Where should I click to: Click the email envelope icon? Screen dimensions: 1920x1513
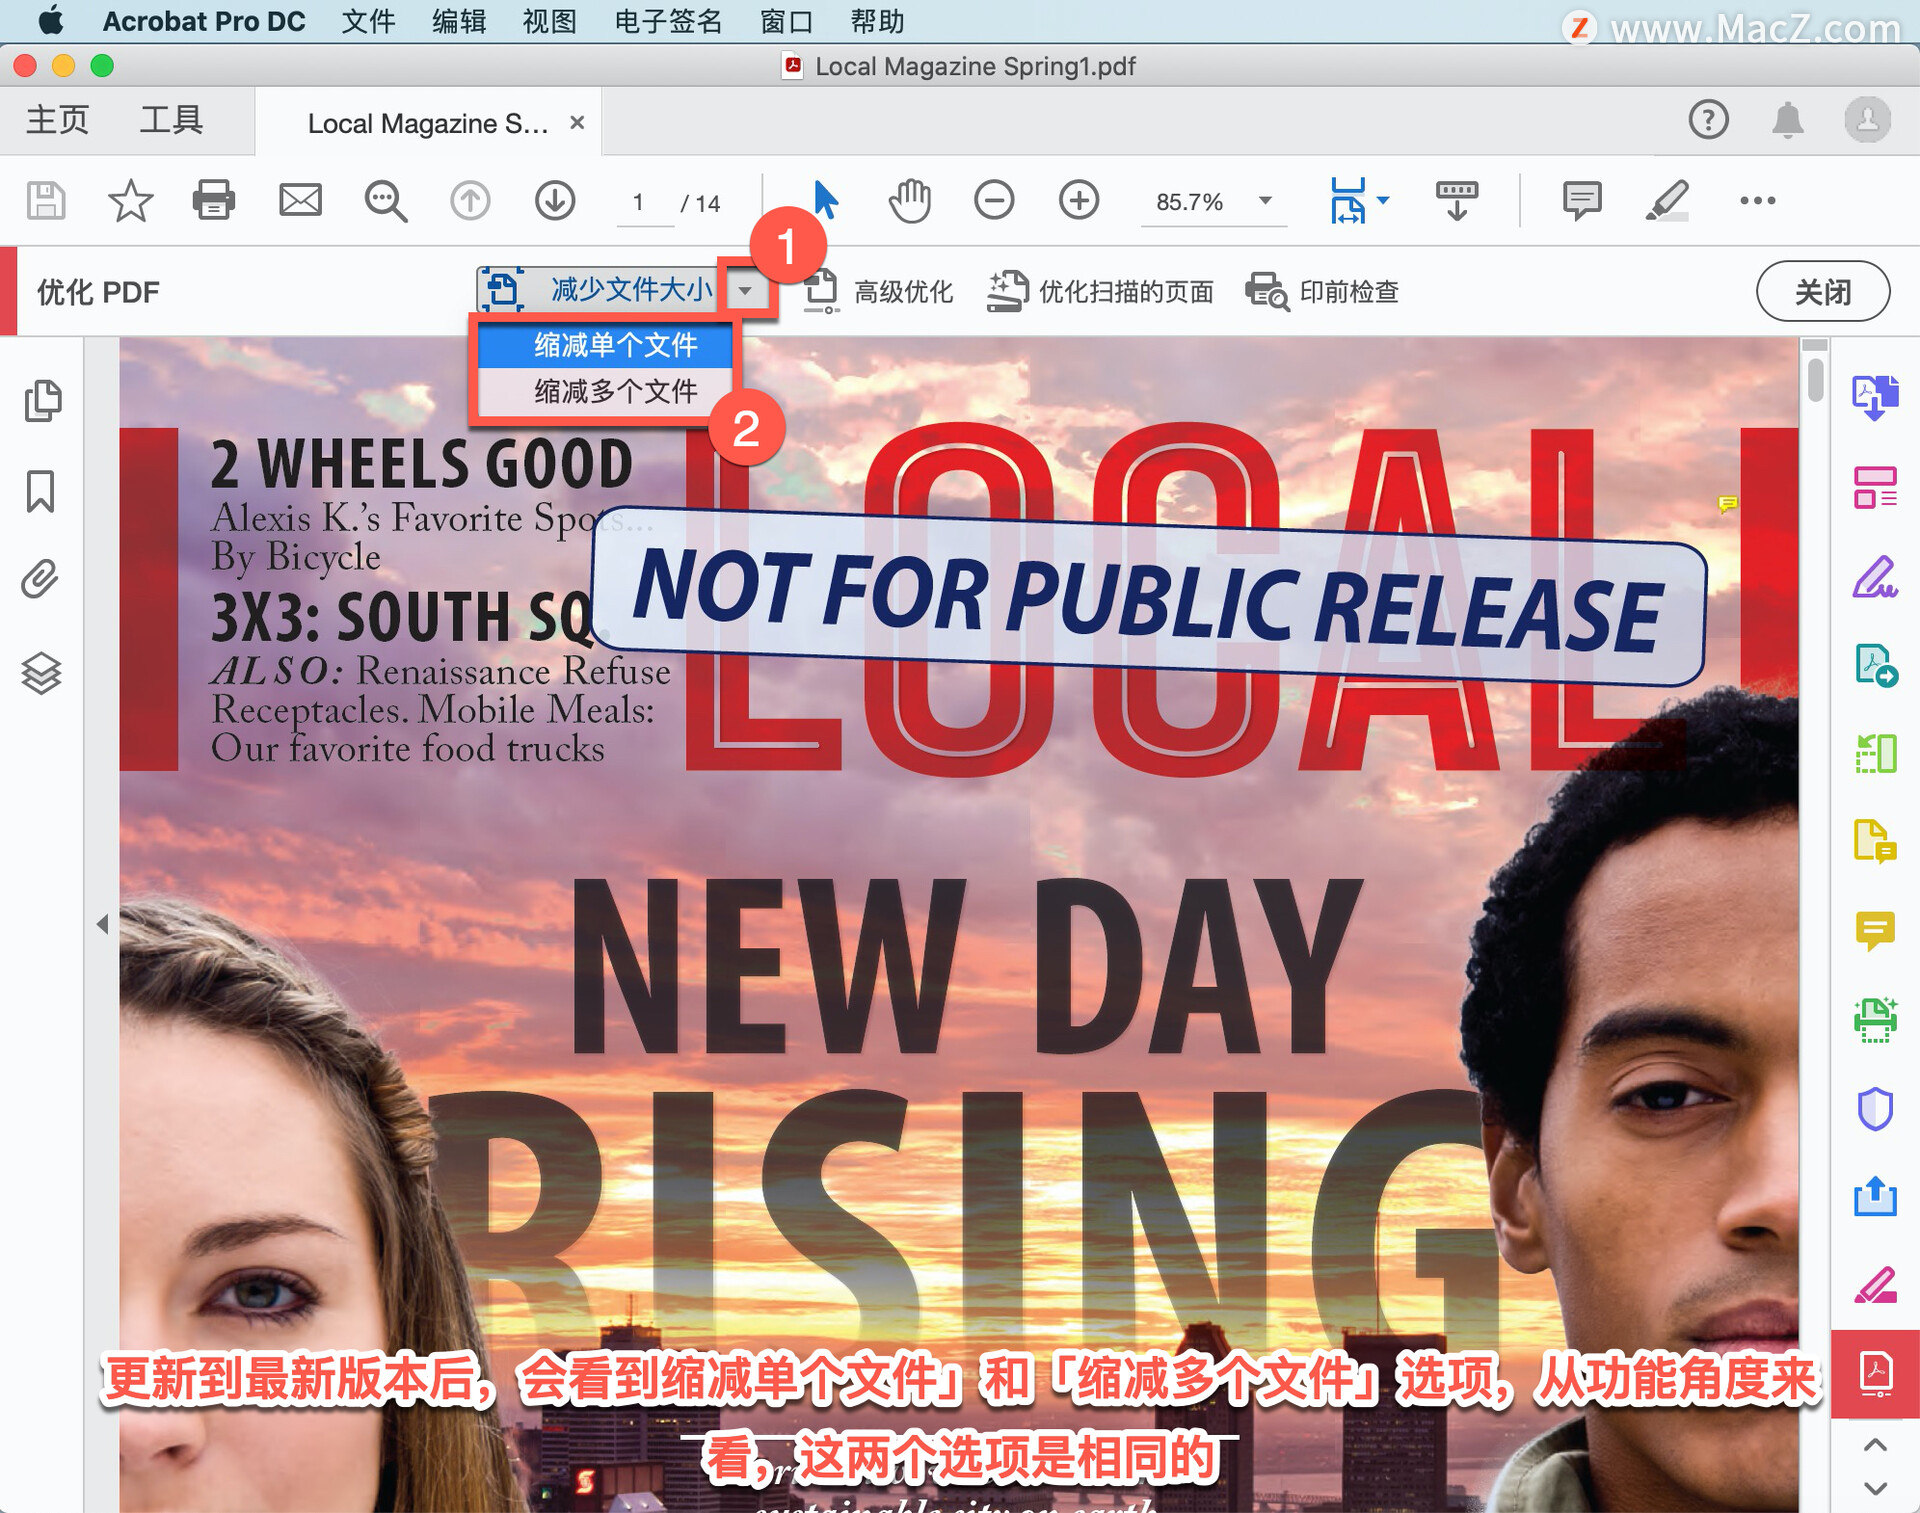[x=299, y=200]
